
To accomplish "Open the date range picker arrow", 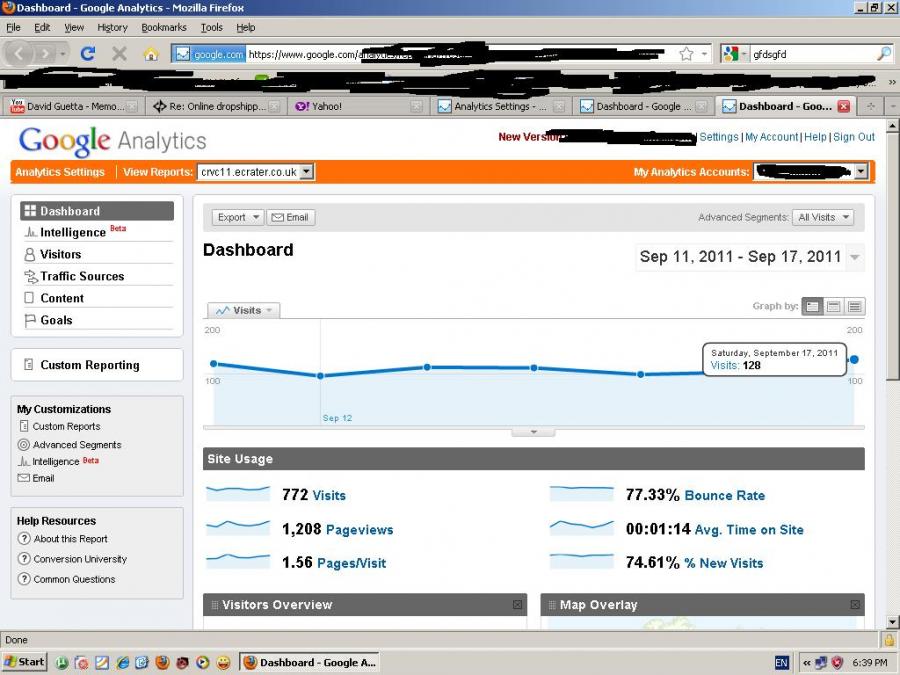I will [855, 257].
